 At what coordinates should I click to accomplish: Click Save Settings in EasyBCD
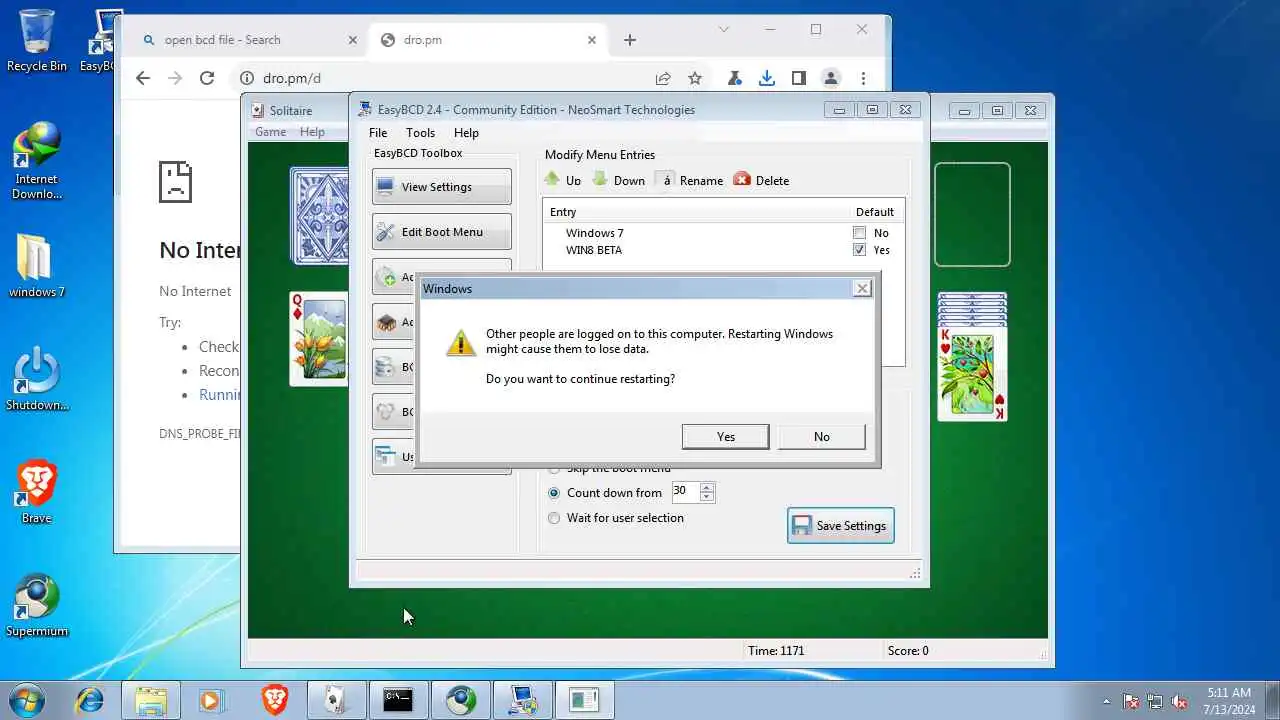pyautogui.click(x=841, y=526)
